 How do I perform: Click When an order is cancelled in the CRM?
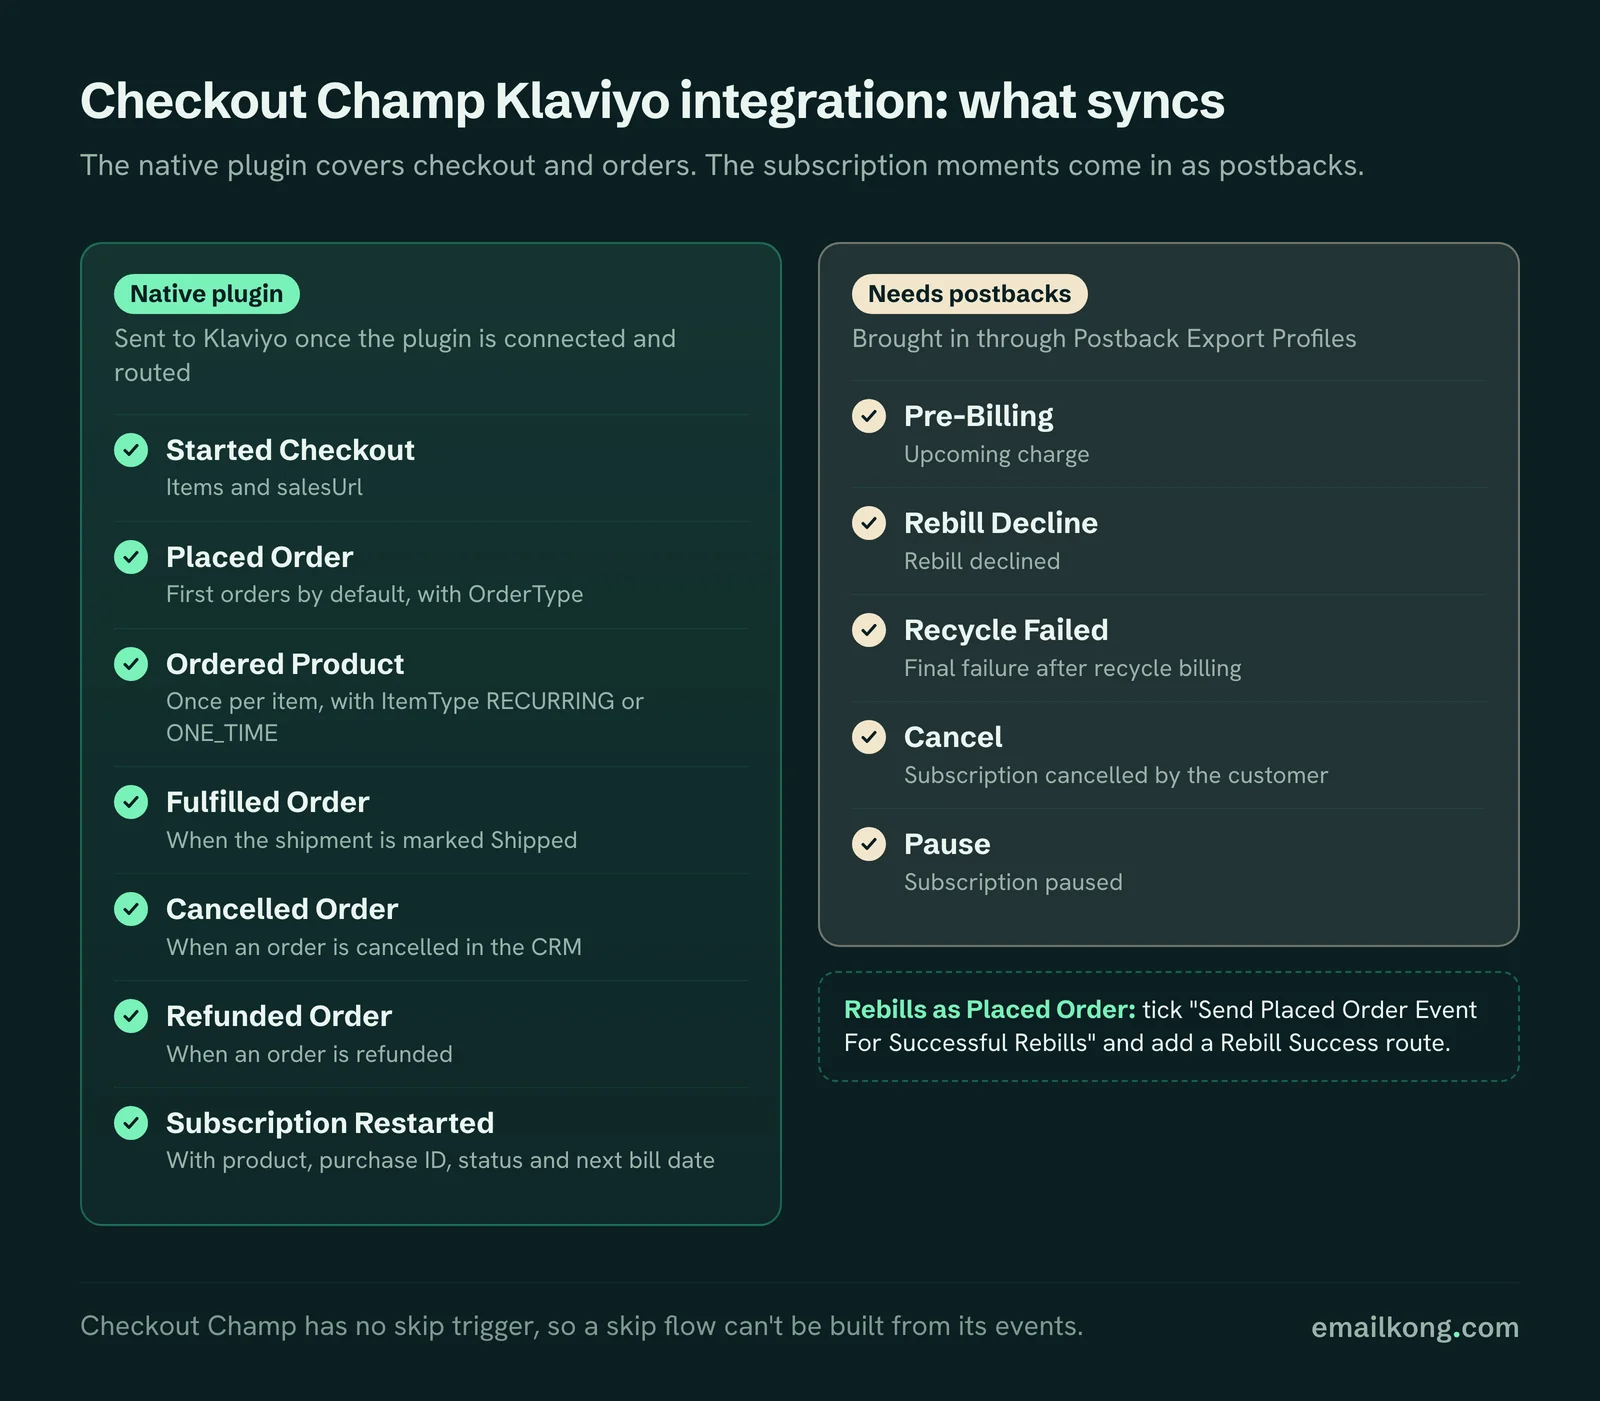coord(374,947)
